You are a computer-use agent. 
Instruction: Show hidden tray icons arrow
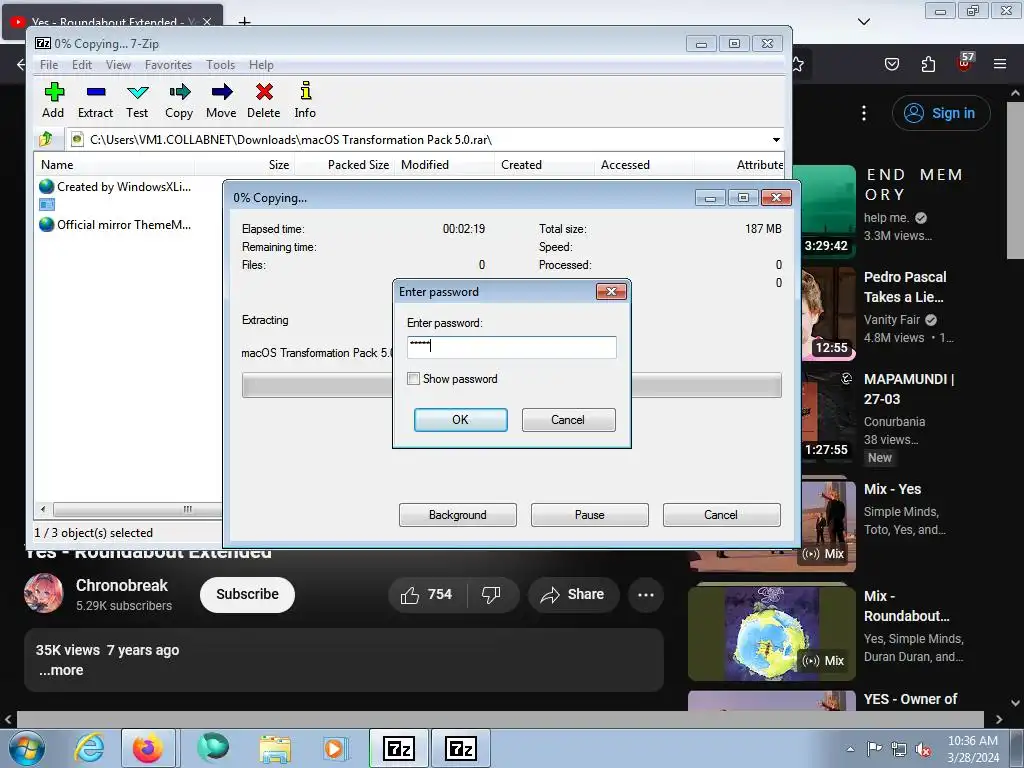click(850, 748)
